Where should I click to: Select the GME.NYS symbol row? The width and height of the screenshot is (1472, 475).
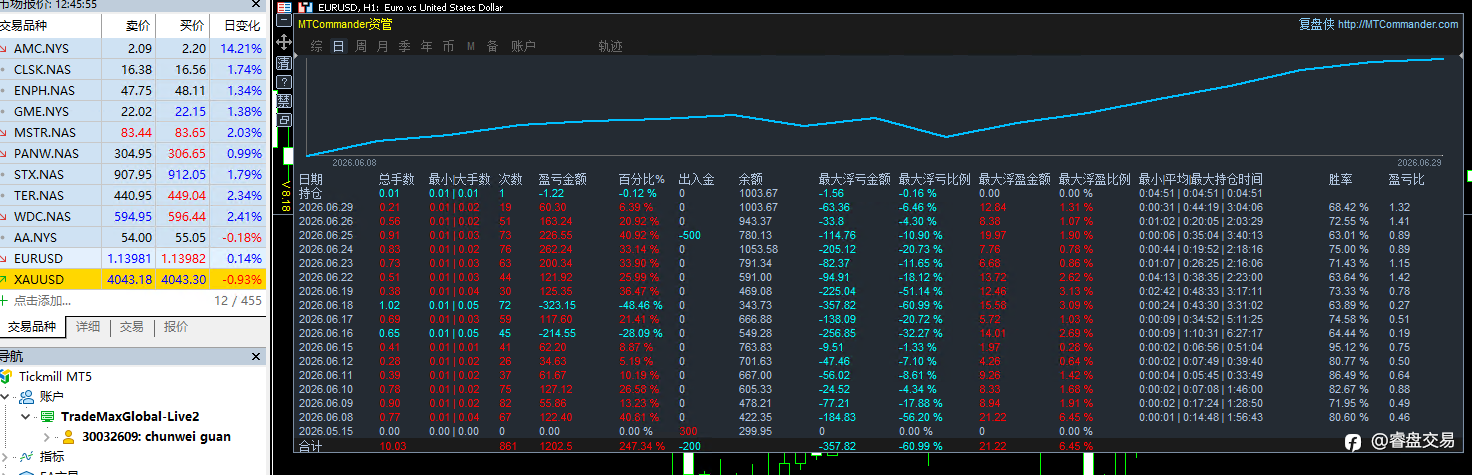pyautogui.click(x=134, y=111)
